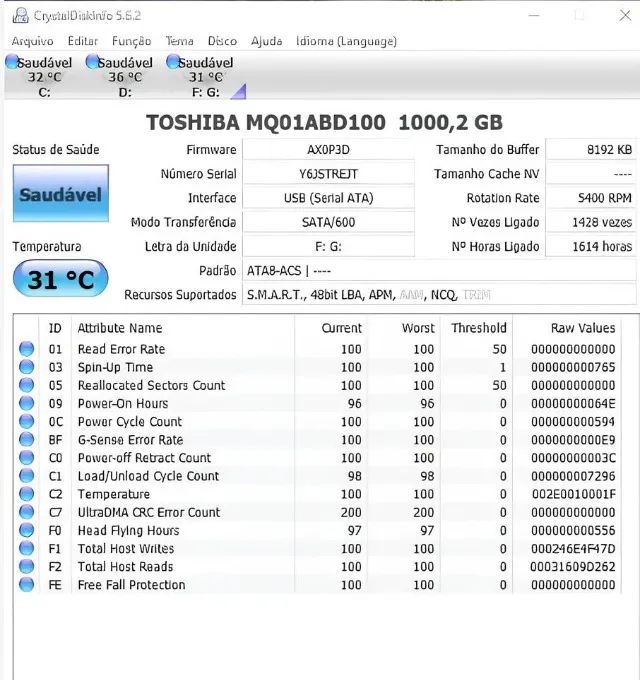The image size is (640, 680).
Task: Click the TOSHIBA MQ01ABD100 disk title
Action: 324,123
